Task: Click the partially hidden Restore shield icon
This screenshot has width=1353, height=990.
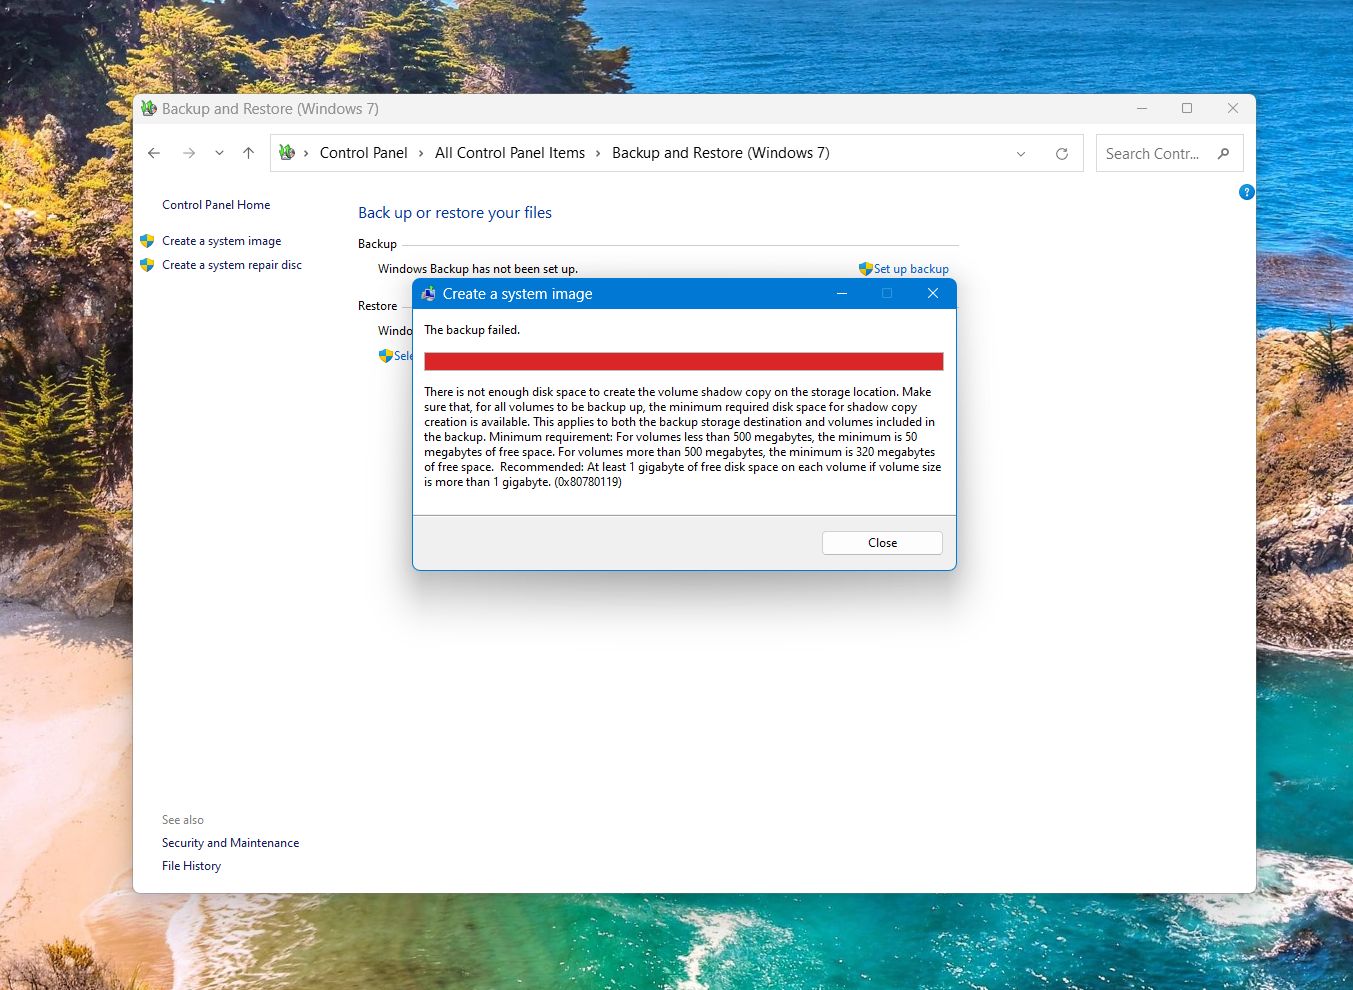Action: [x=385, y=356]
